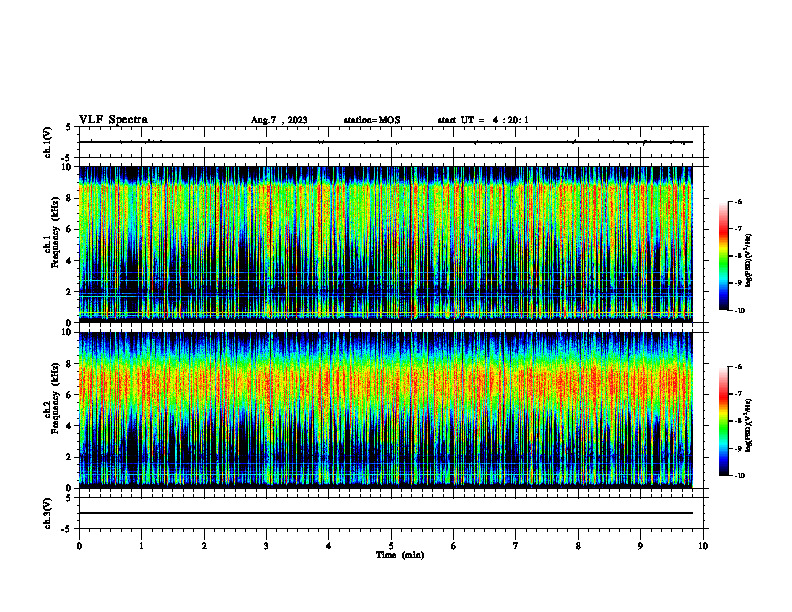Viewport: 792px width, 612px height.
Task: Click the '8' kHz tick on ch.1 frequency axis
Action: pyautogui.click(x=70, y=198)
